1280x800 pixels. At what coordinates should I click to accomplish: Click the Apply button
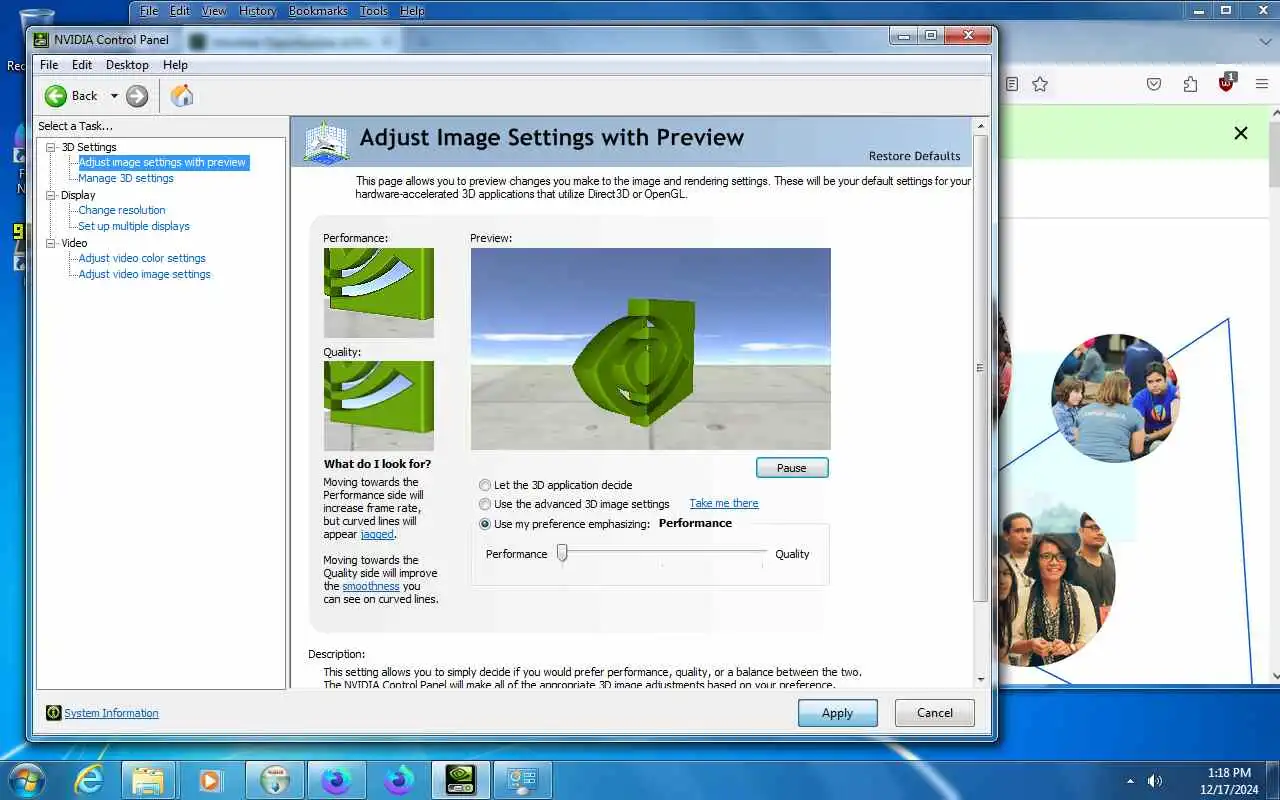pos(838,713)
